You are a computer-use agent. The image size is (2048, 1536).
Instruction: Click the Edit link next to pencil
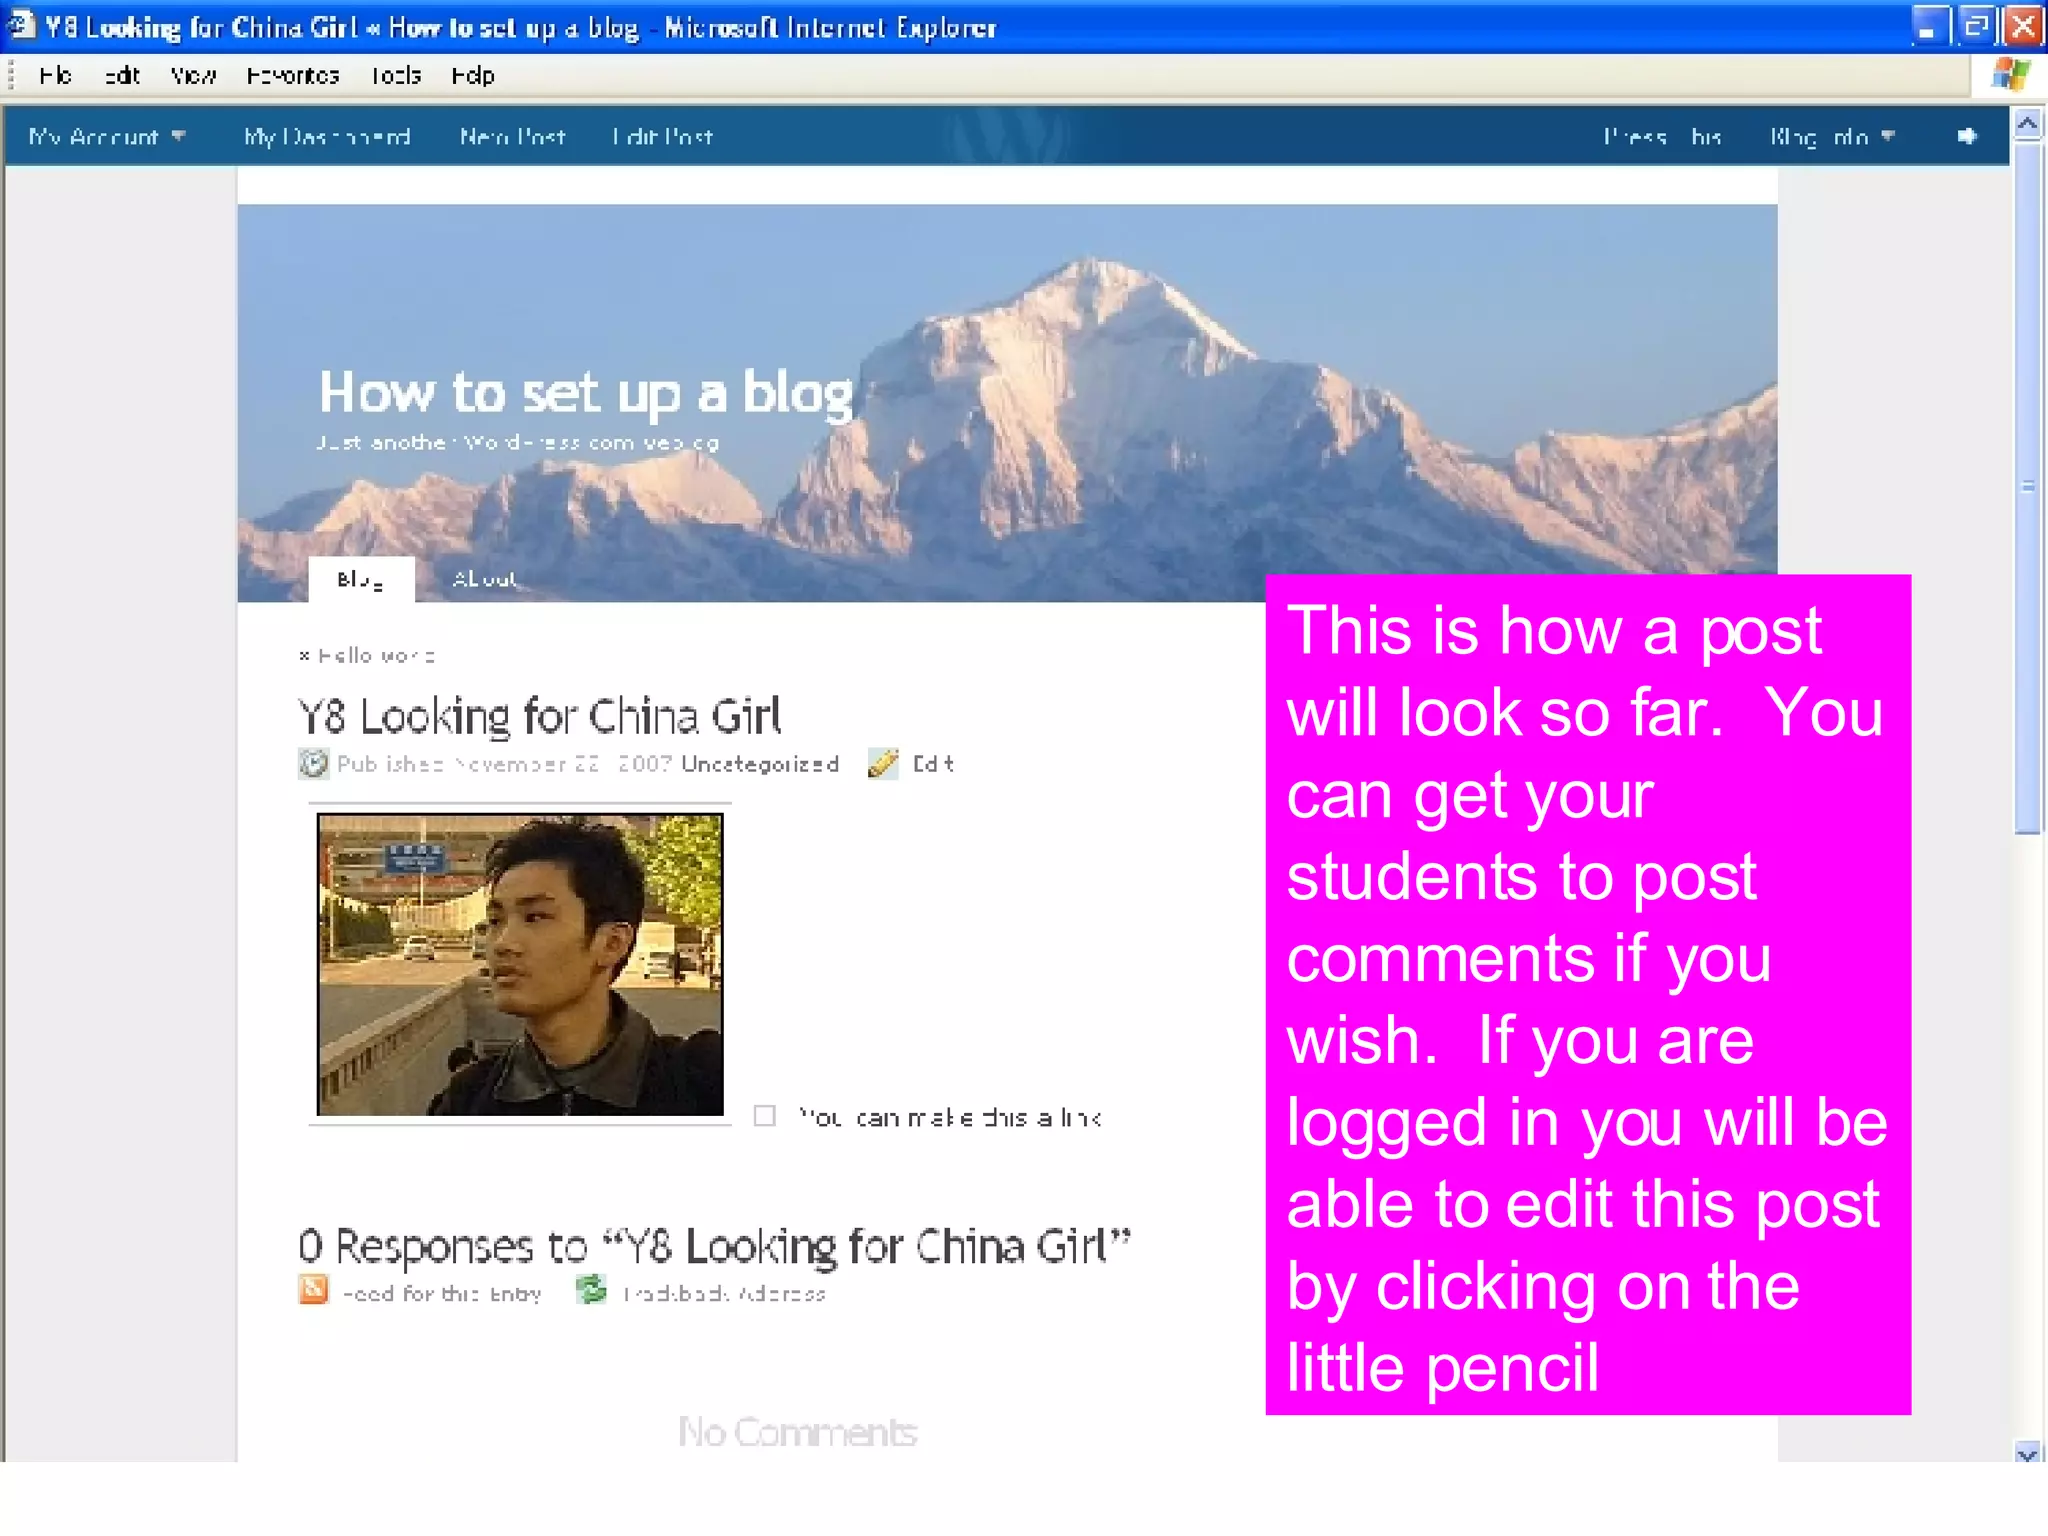933,764
